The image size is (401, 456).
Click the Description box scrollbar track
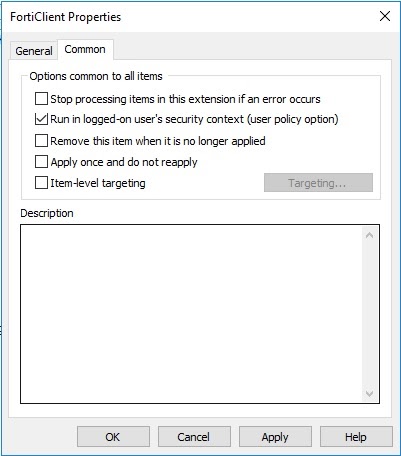[x=369, y=314]
